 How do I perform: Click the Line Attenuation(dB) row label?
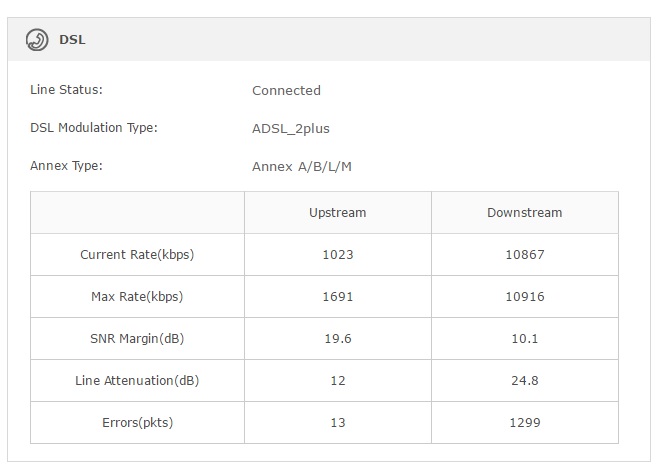(x=137, y=381)
